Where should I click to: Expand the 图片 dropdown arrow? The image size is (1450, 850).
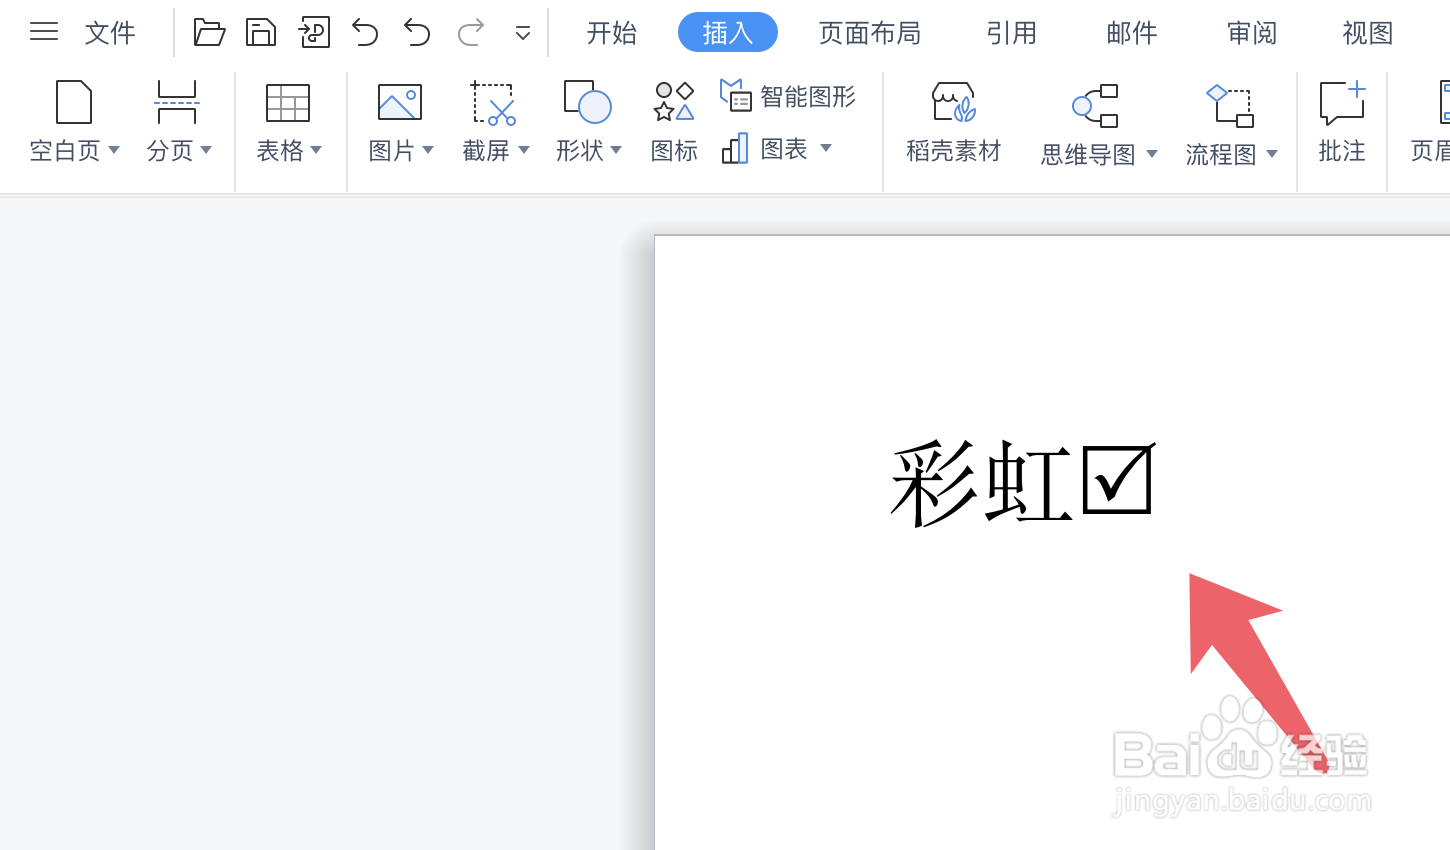tap(428, 150)
